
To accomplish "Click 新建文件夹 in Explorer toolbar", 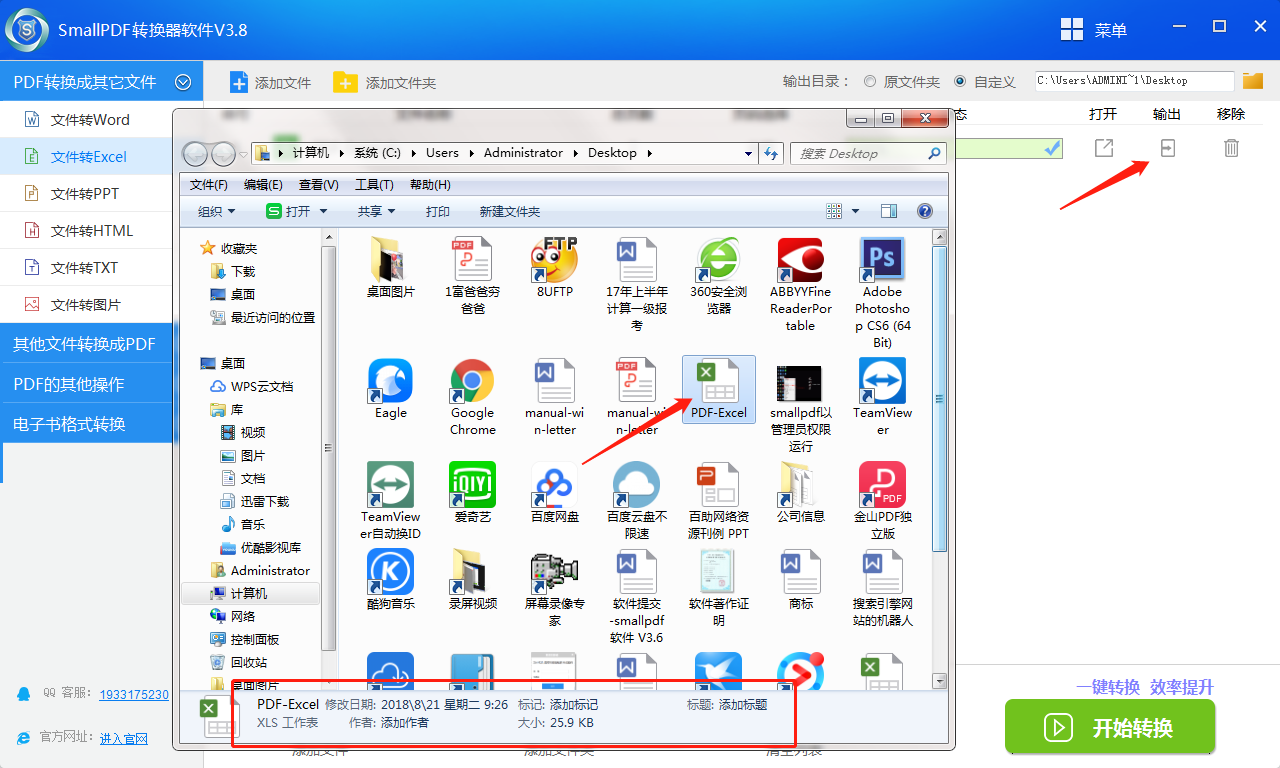I will pos(510,211).
